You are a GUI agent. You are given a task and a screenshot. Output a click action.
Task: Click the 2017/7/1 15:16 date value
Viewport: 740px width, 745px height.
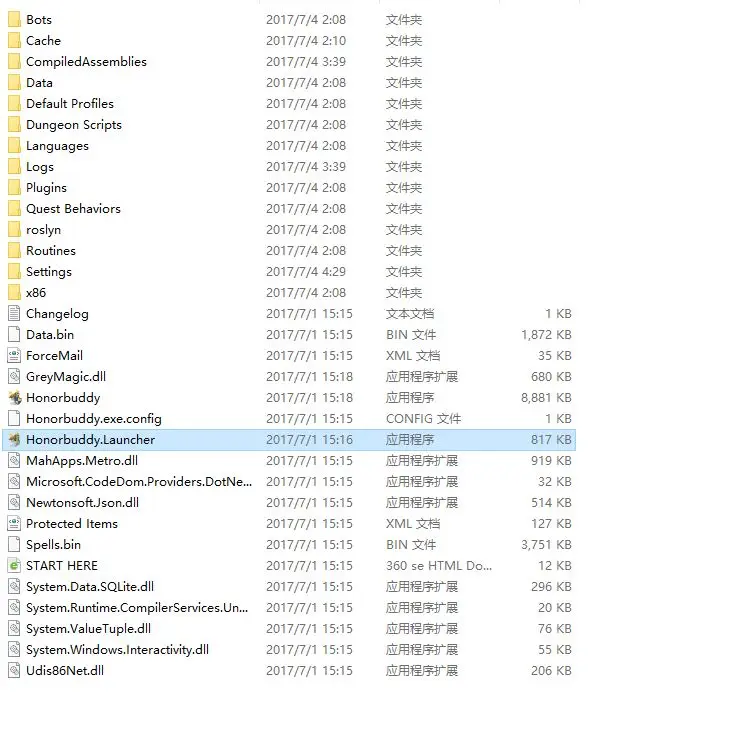click(x=309, y=439)
